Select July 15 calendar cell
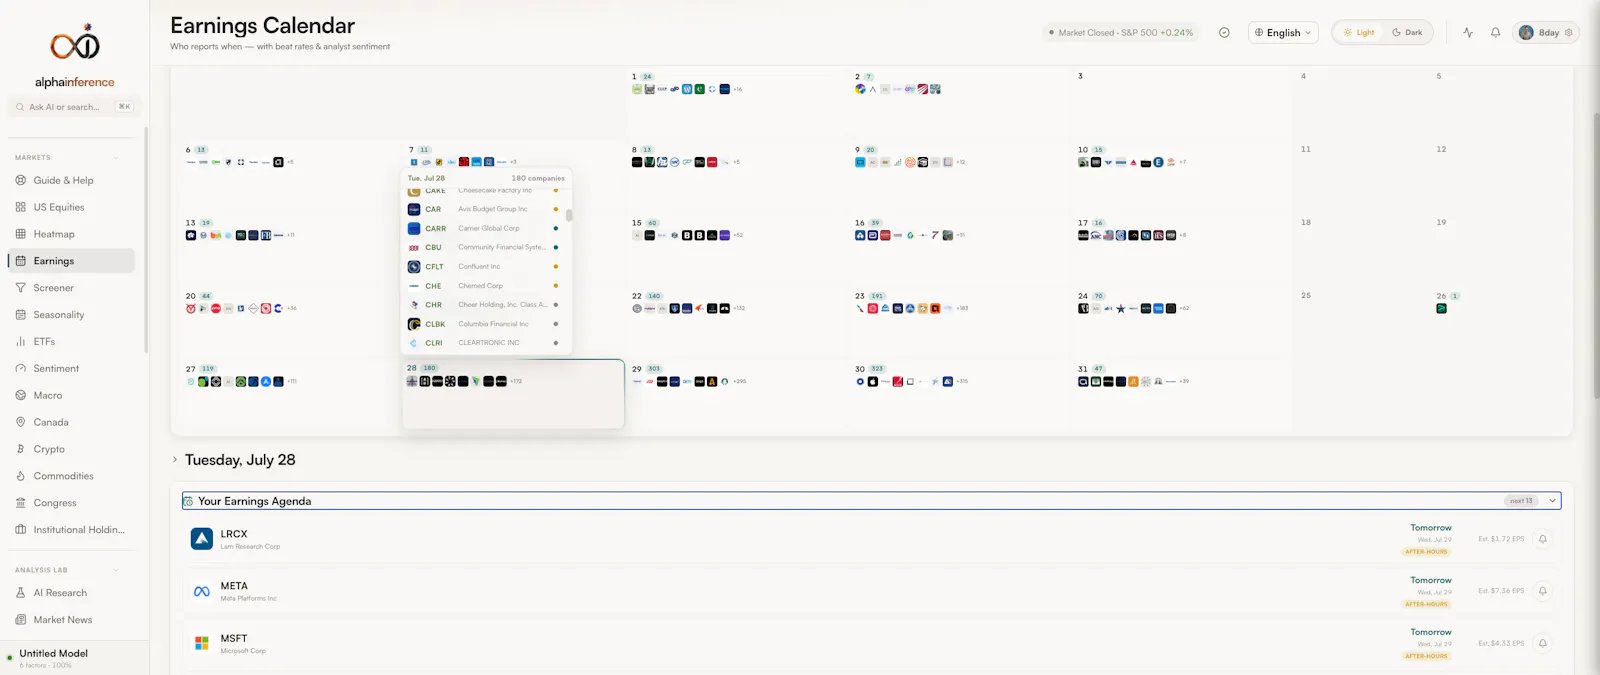Screen dimensions: 1600x675 737,249
